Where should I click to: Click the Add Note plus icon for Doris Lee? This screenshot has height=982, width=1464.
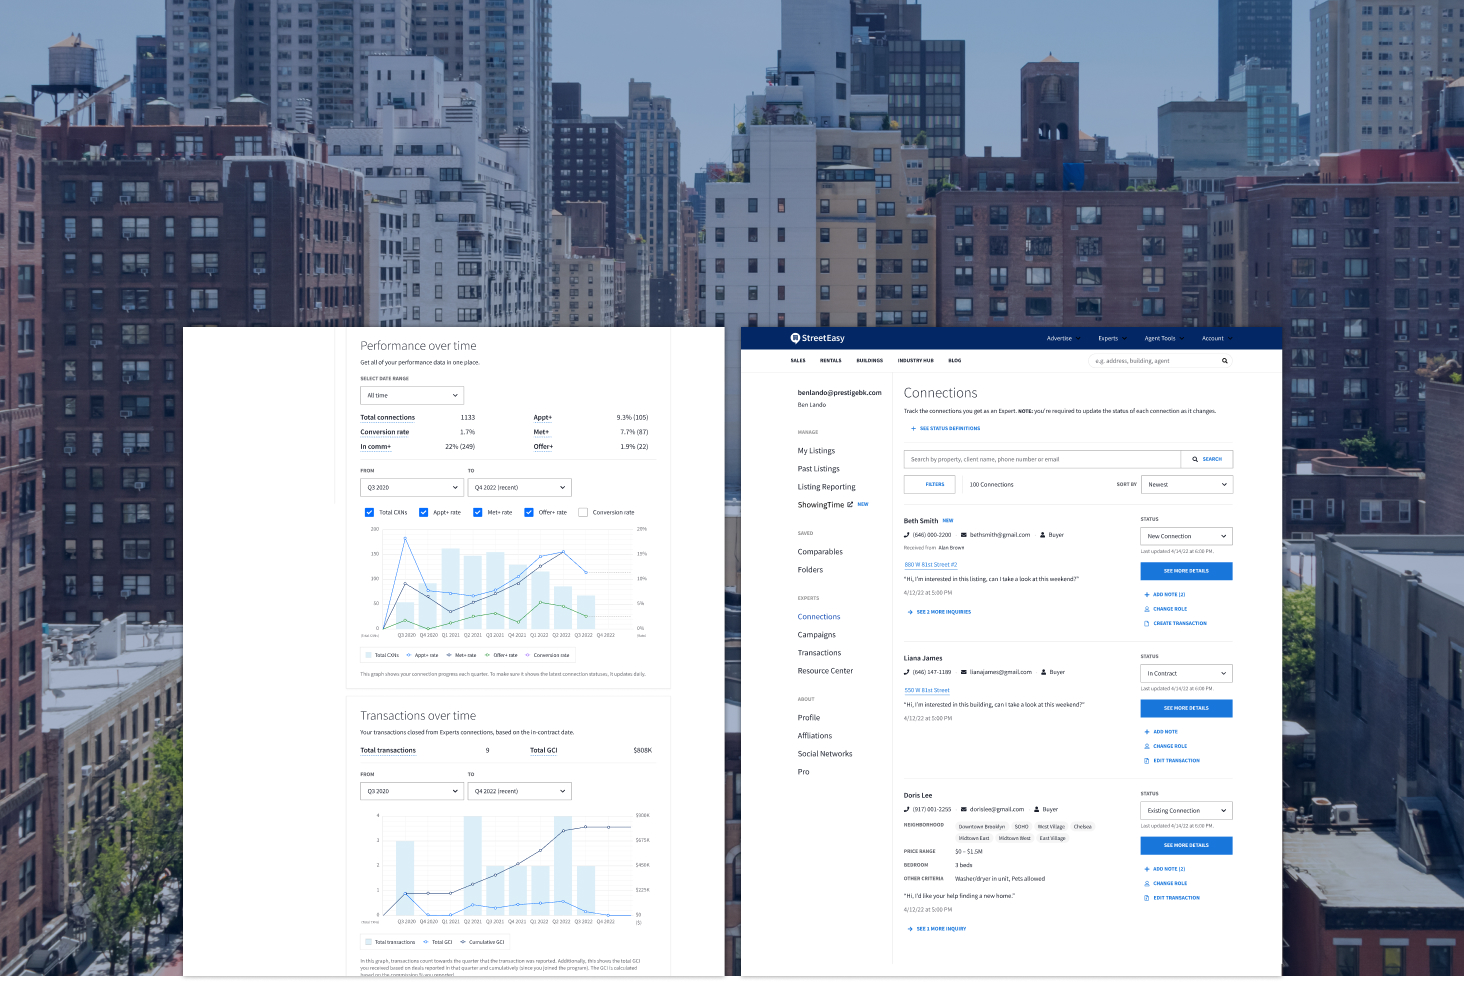[1146, 869]
